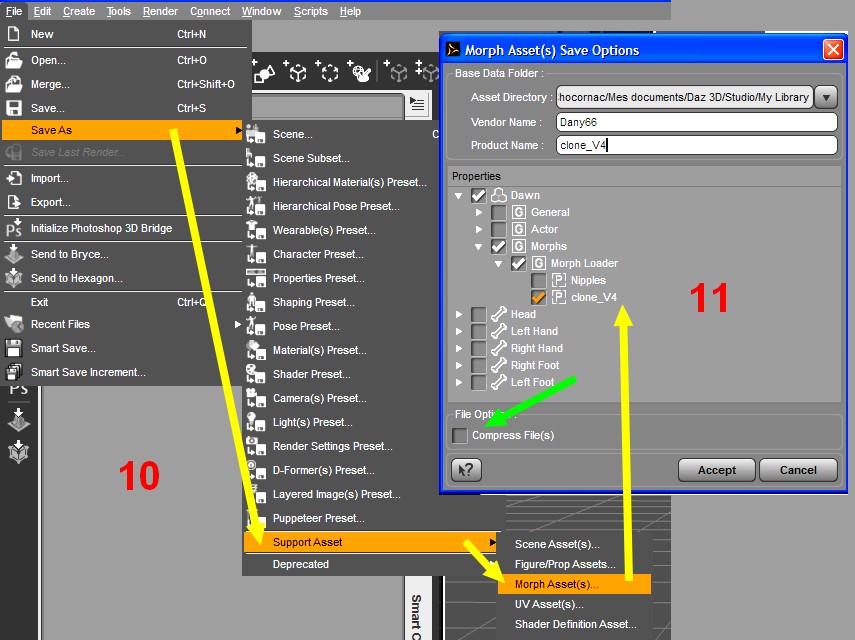
Task: Click the Send to Hexagon icon in left toolbar
Action: [19, 451]
